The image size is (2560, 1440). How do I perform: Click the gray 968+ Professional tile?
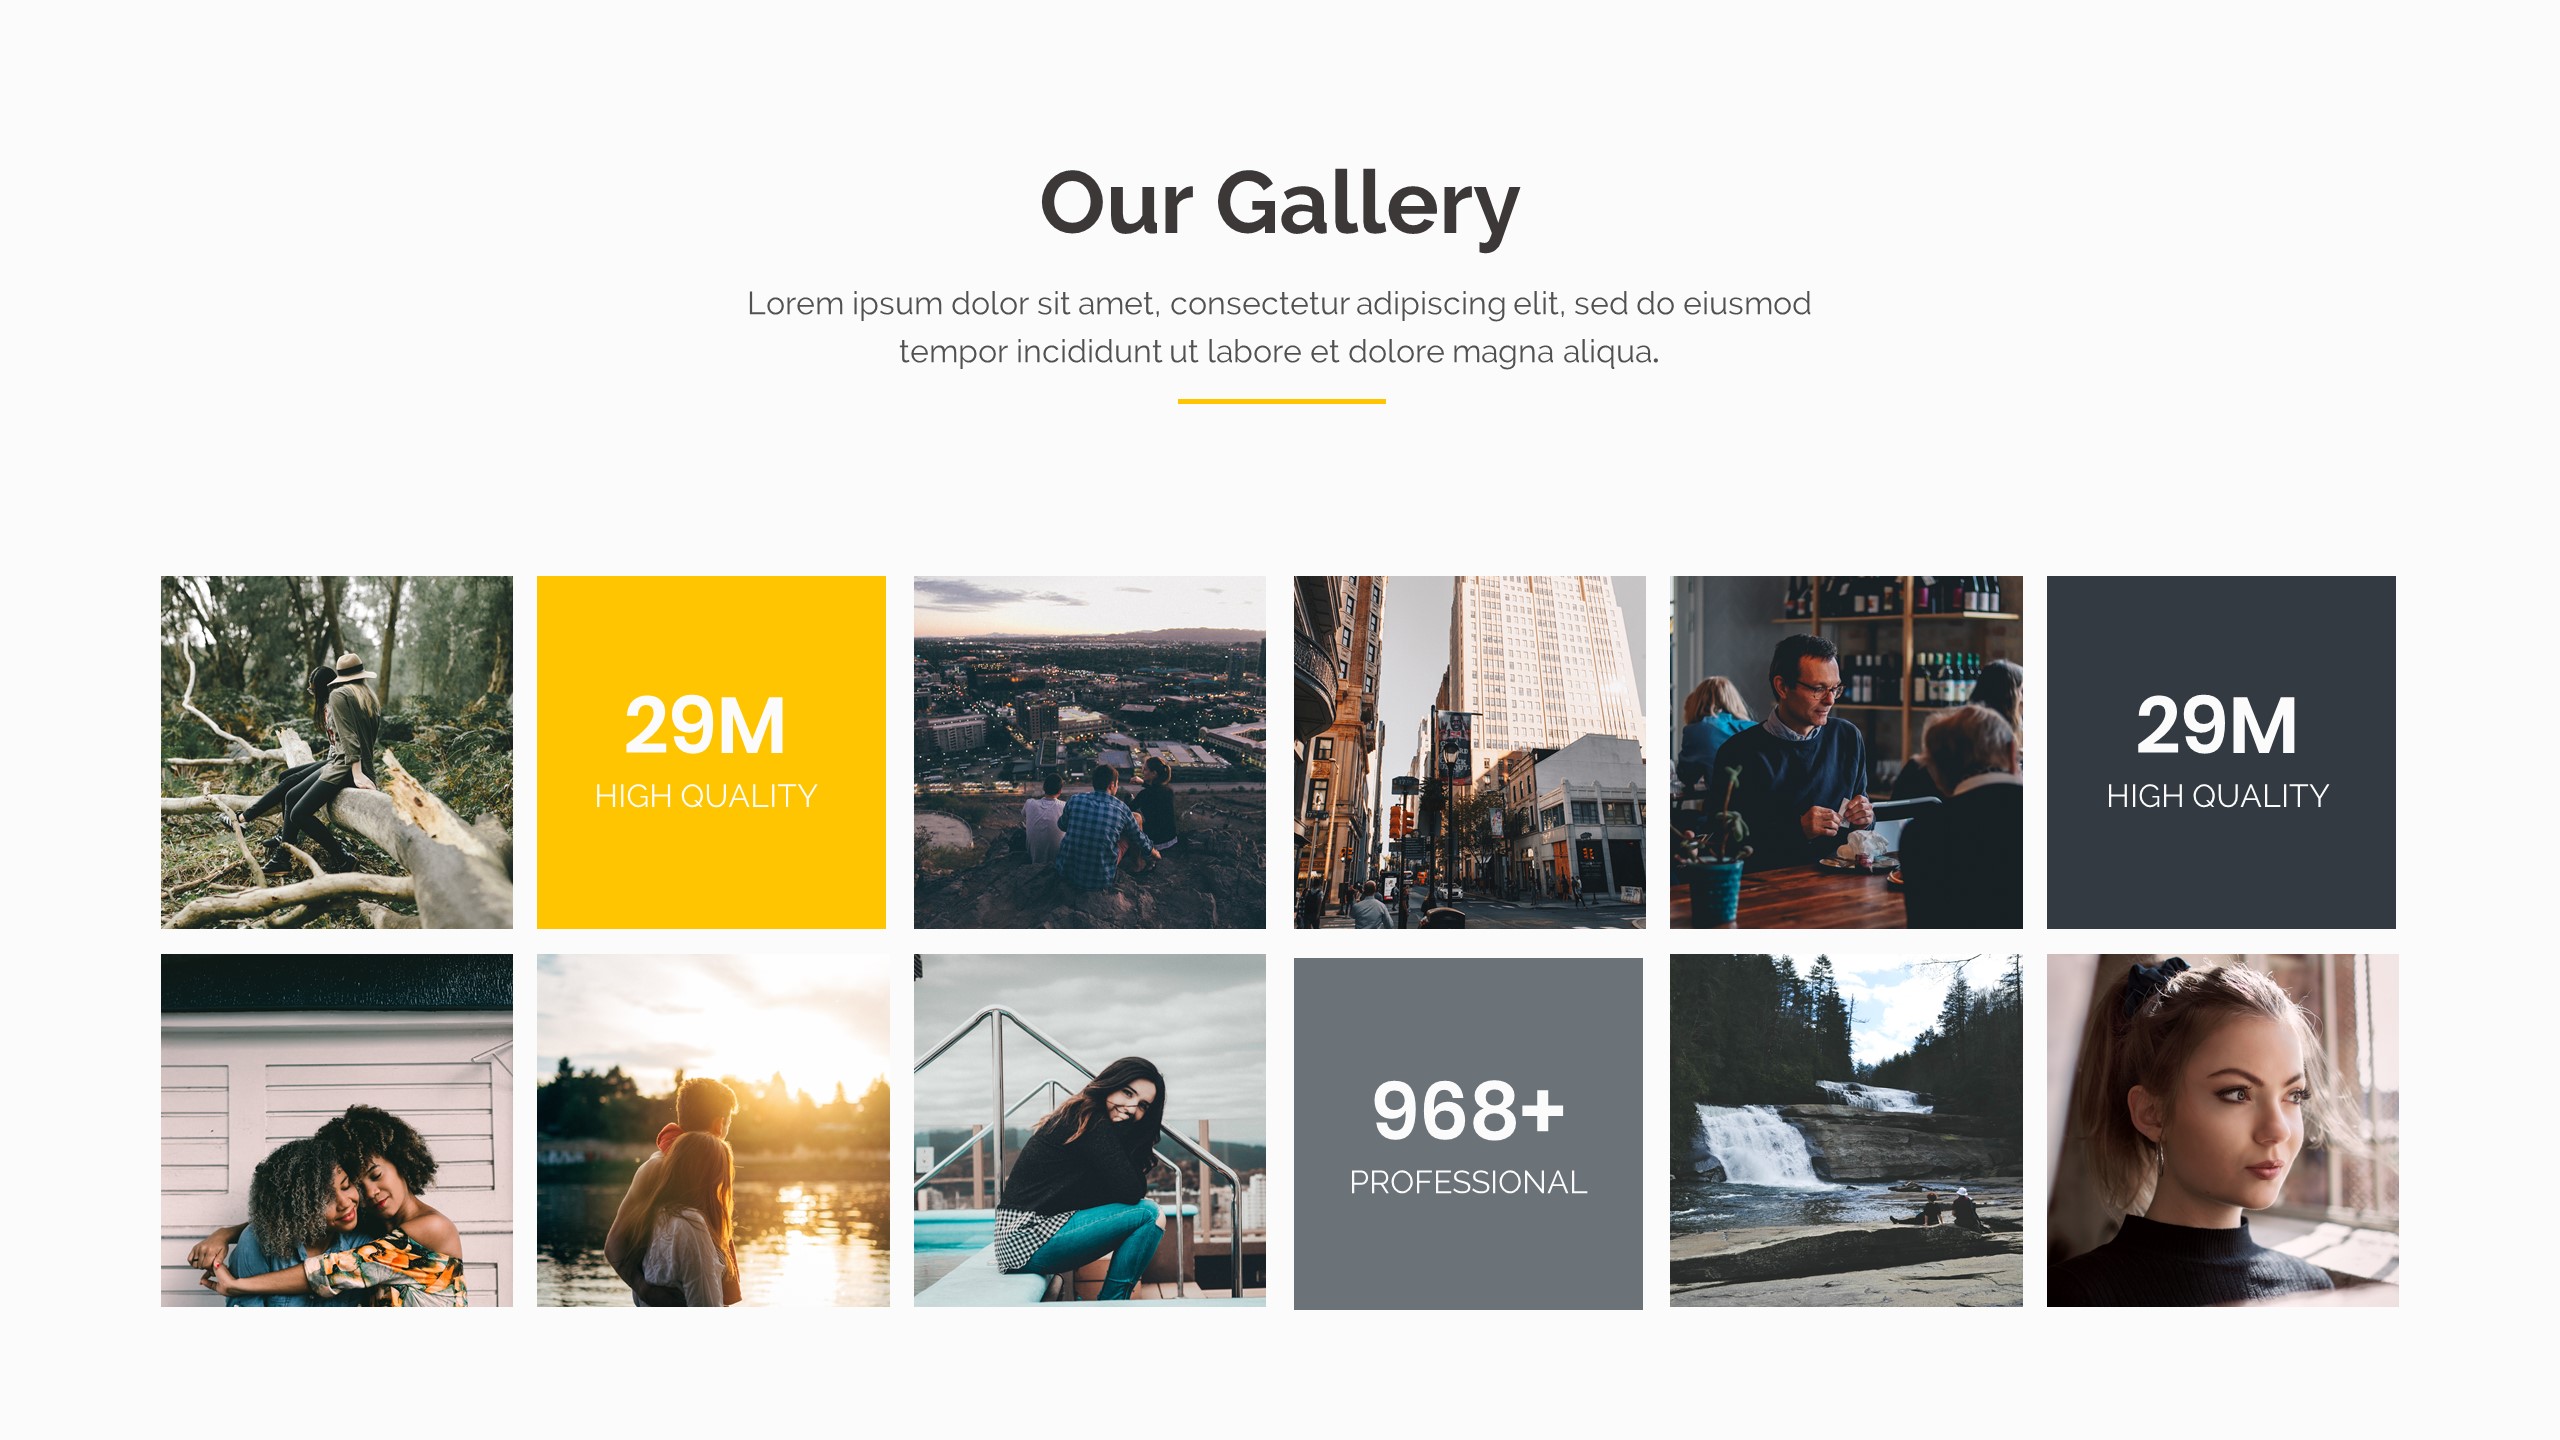(1468, 1133)
